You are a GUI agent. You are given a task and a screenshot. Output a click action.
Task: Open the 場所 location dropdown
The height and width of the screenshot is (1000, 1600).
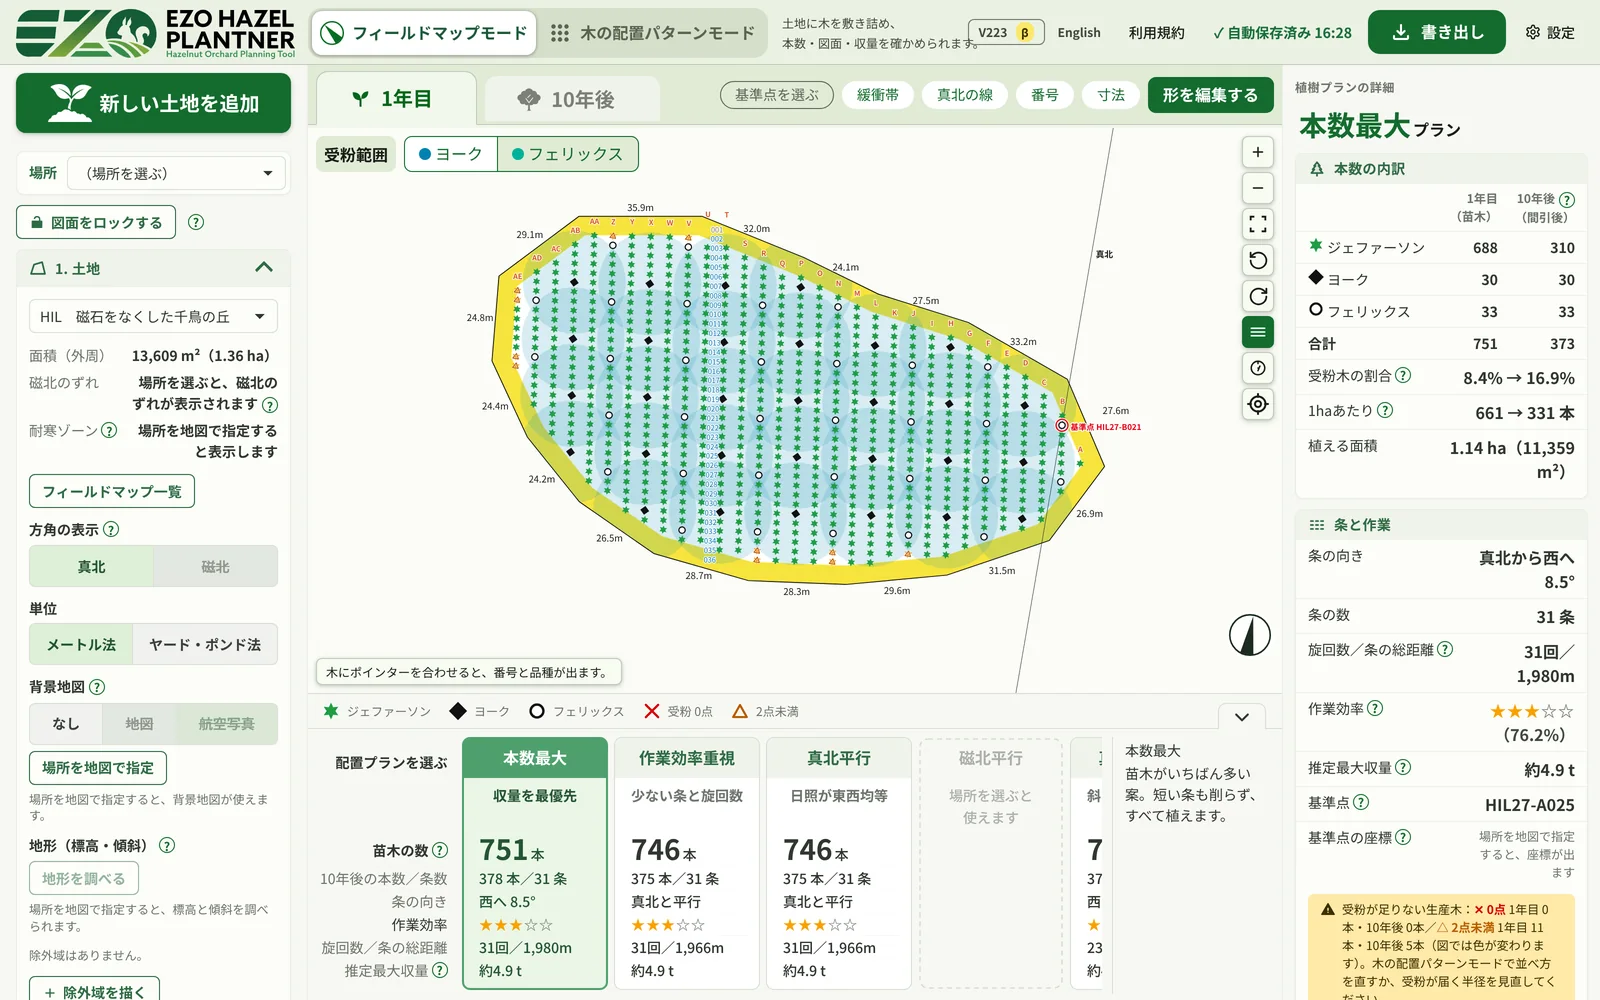[177, 173]
